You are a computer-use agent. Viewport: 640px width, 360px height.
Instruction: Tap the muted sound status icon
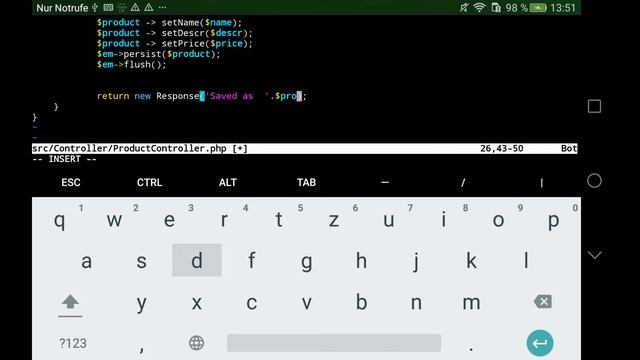click(464, 8)
